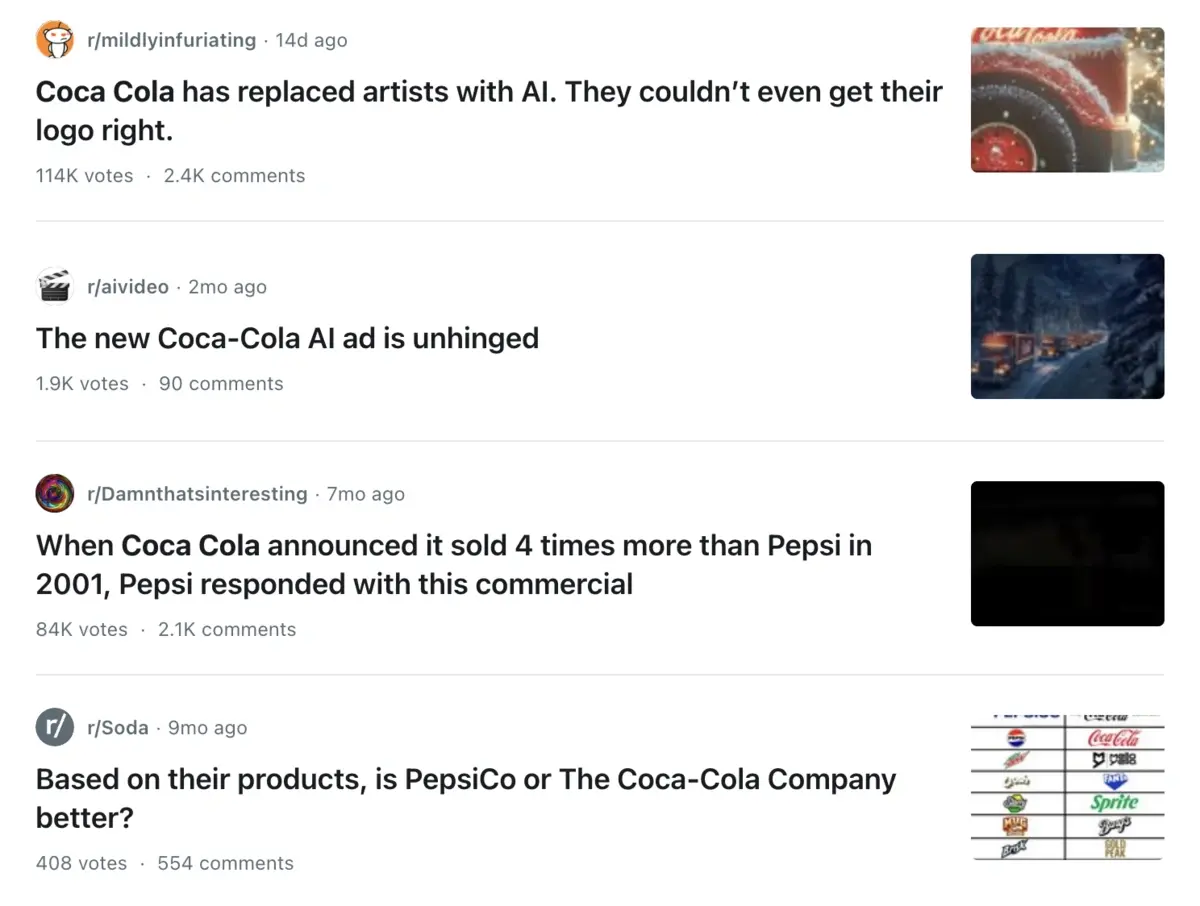
Task: Click the festive Coca-Cola truck thumbnail
Action: pos(1067,99)
